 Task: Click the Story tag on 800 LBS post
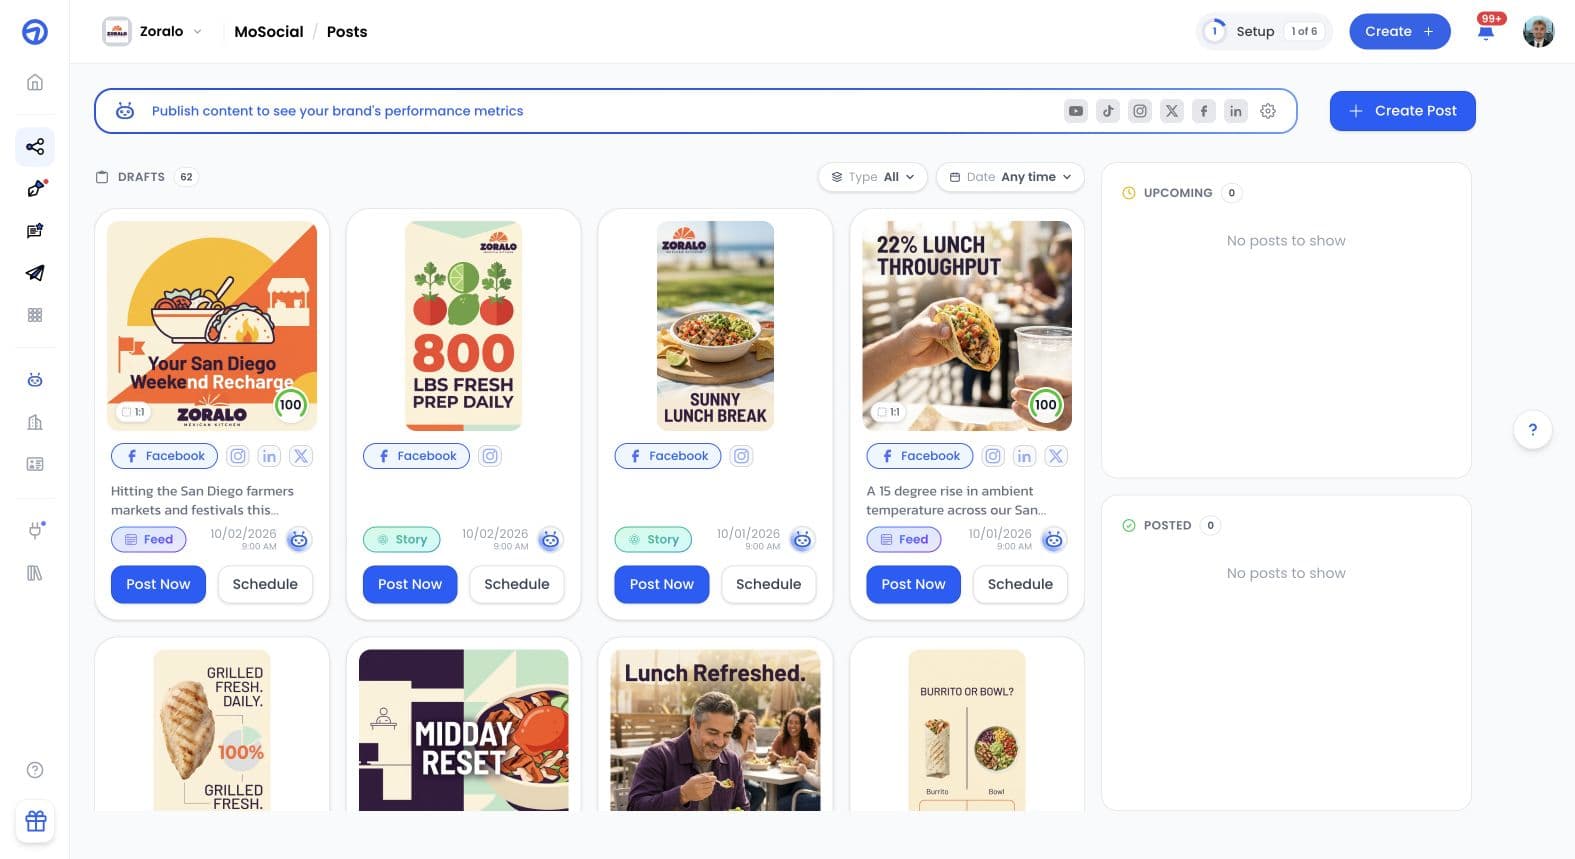(x=402, y=540)
